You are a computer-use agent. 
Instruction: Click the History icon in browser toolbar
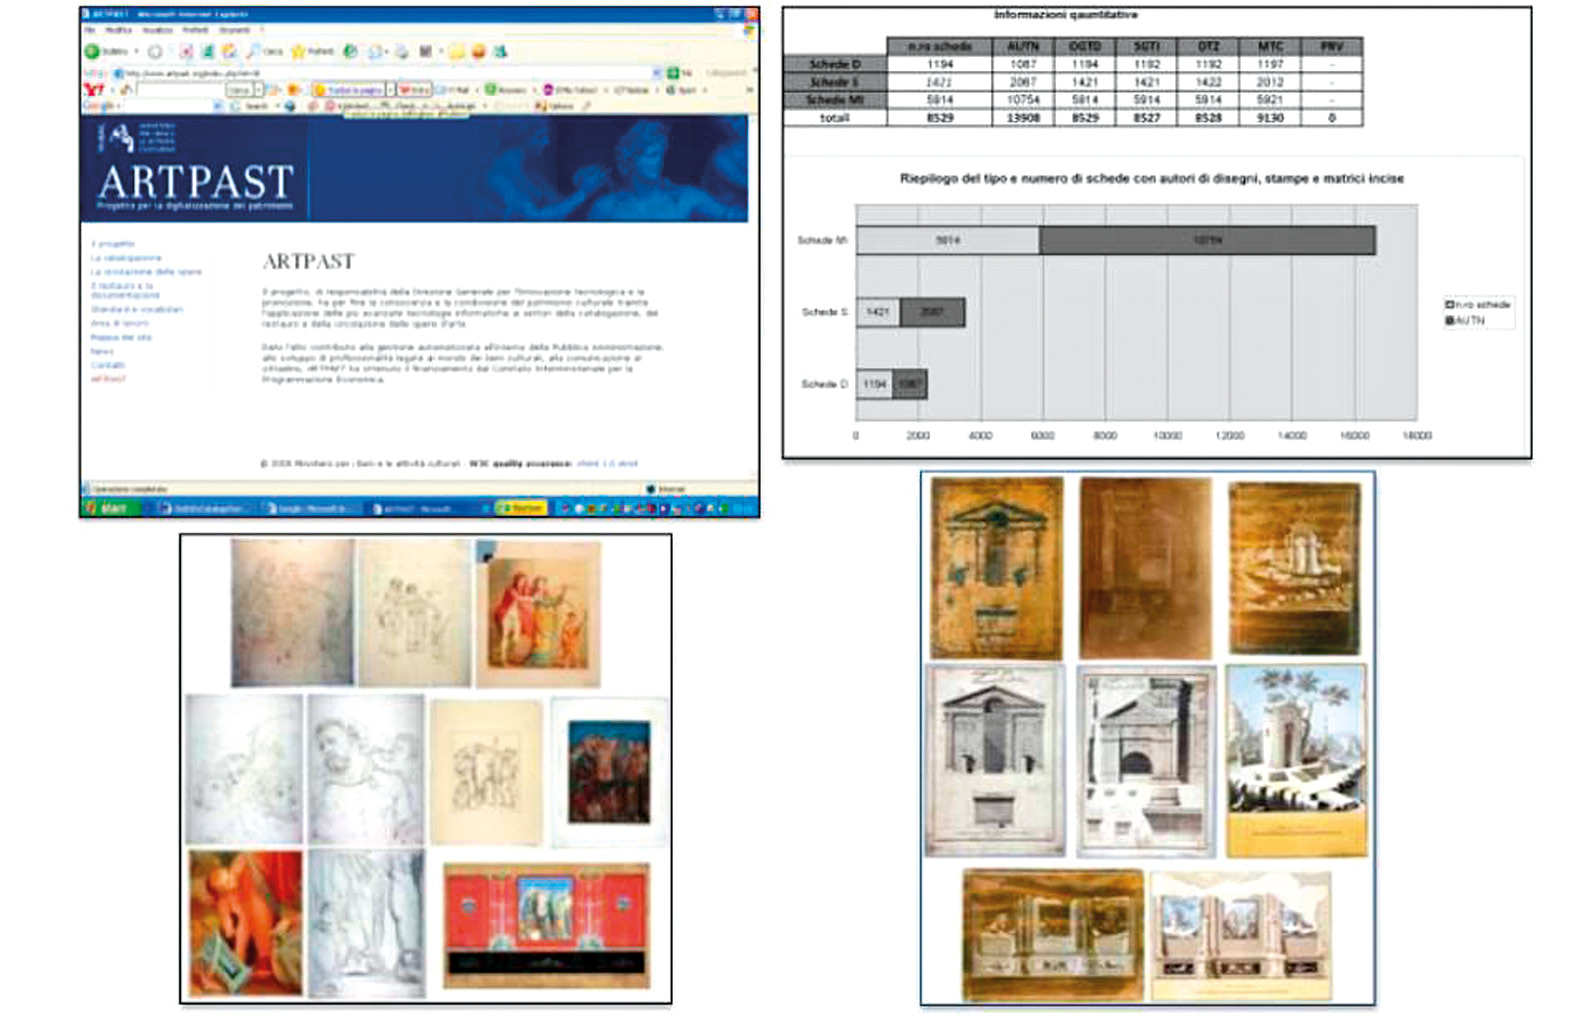[350, 51]
